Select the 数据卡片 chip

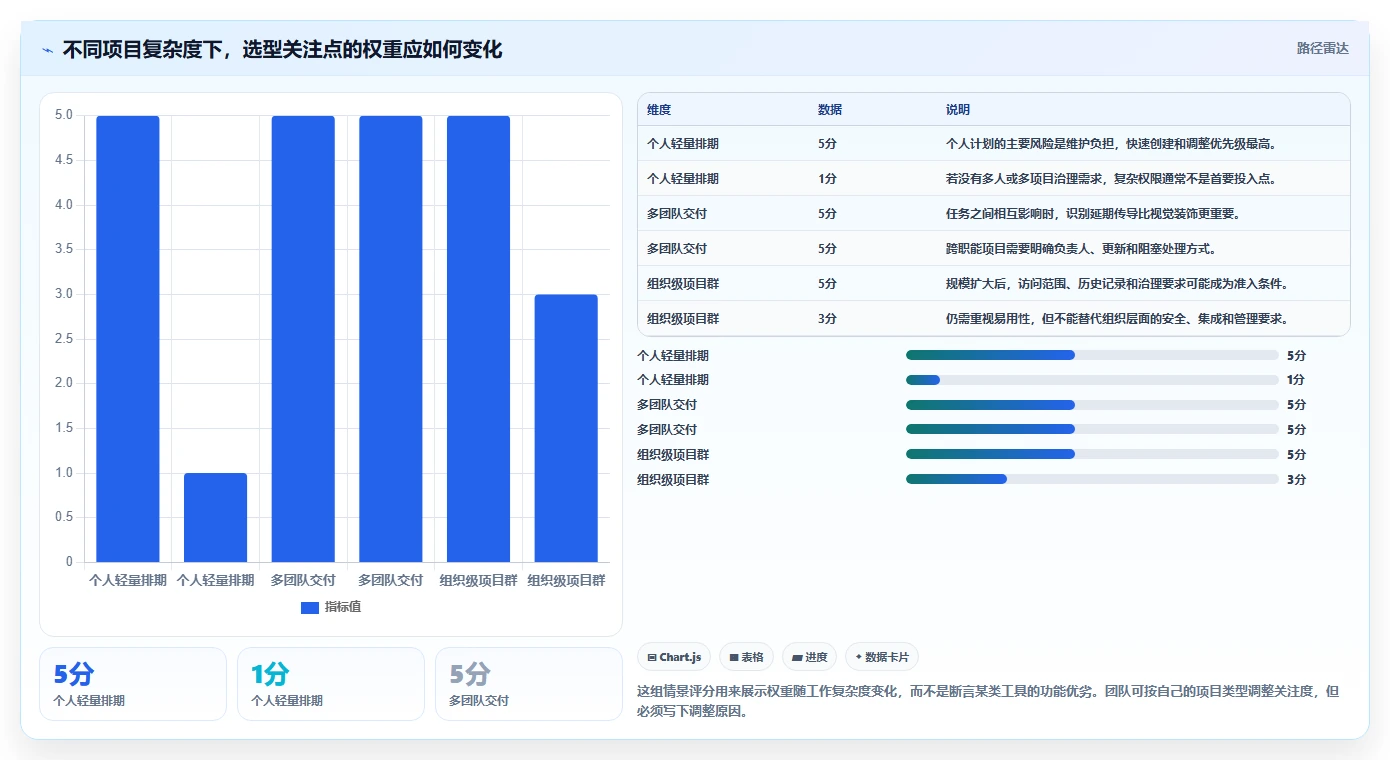(x=882, y=657)
